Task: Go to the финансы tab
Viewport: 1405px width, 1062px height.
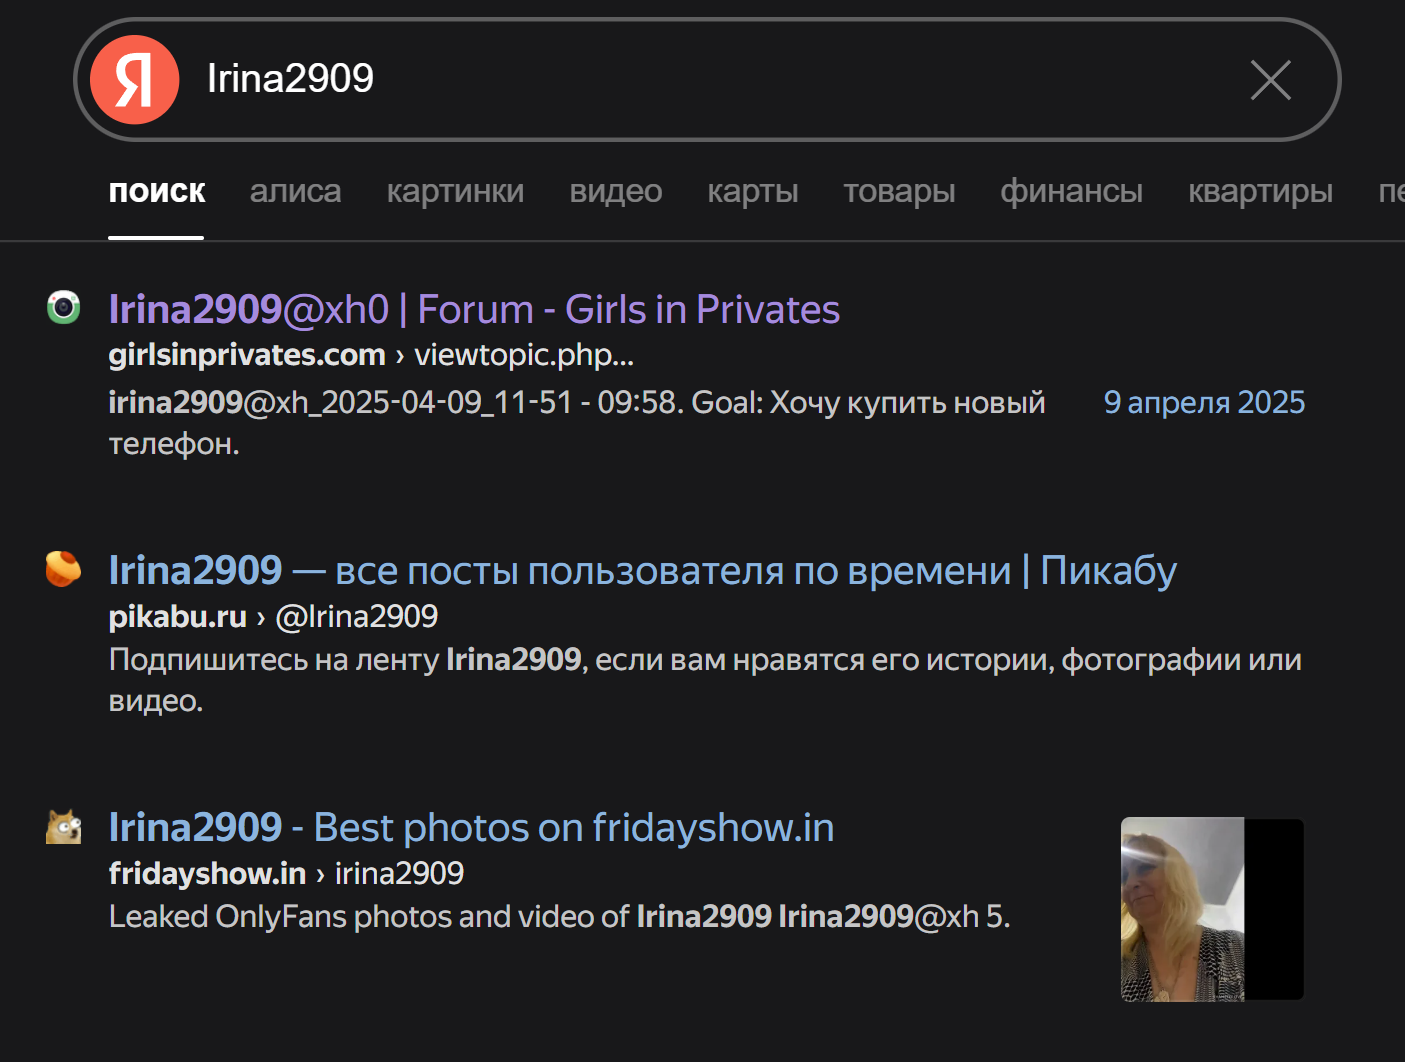Action: (1071, 191)
